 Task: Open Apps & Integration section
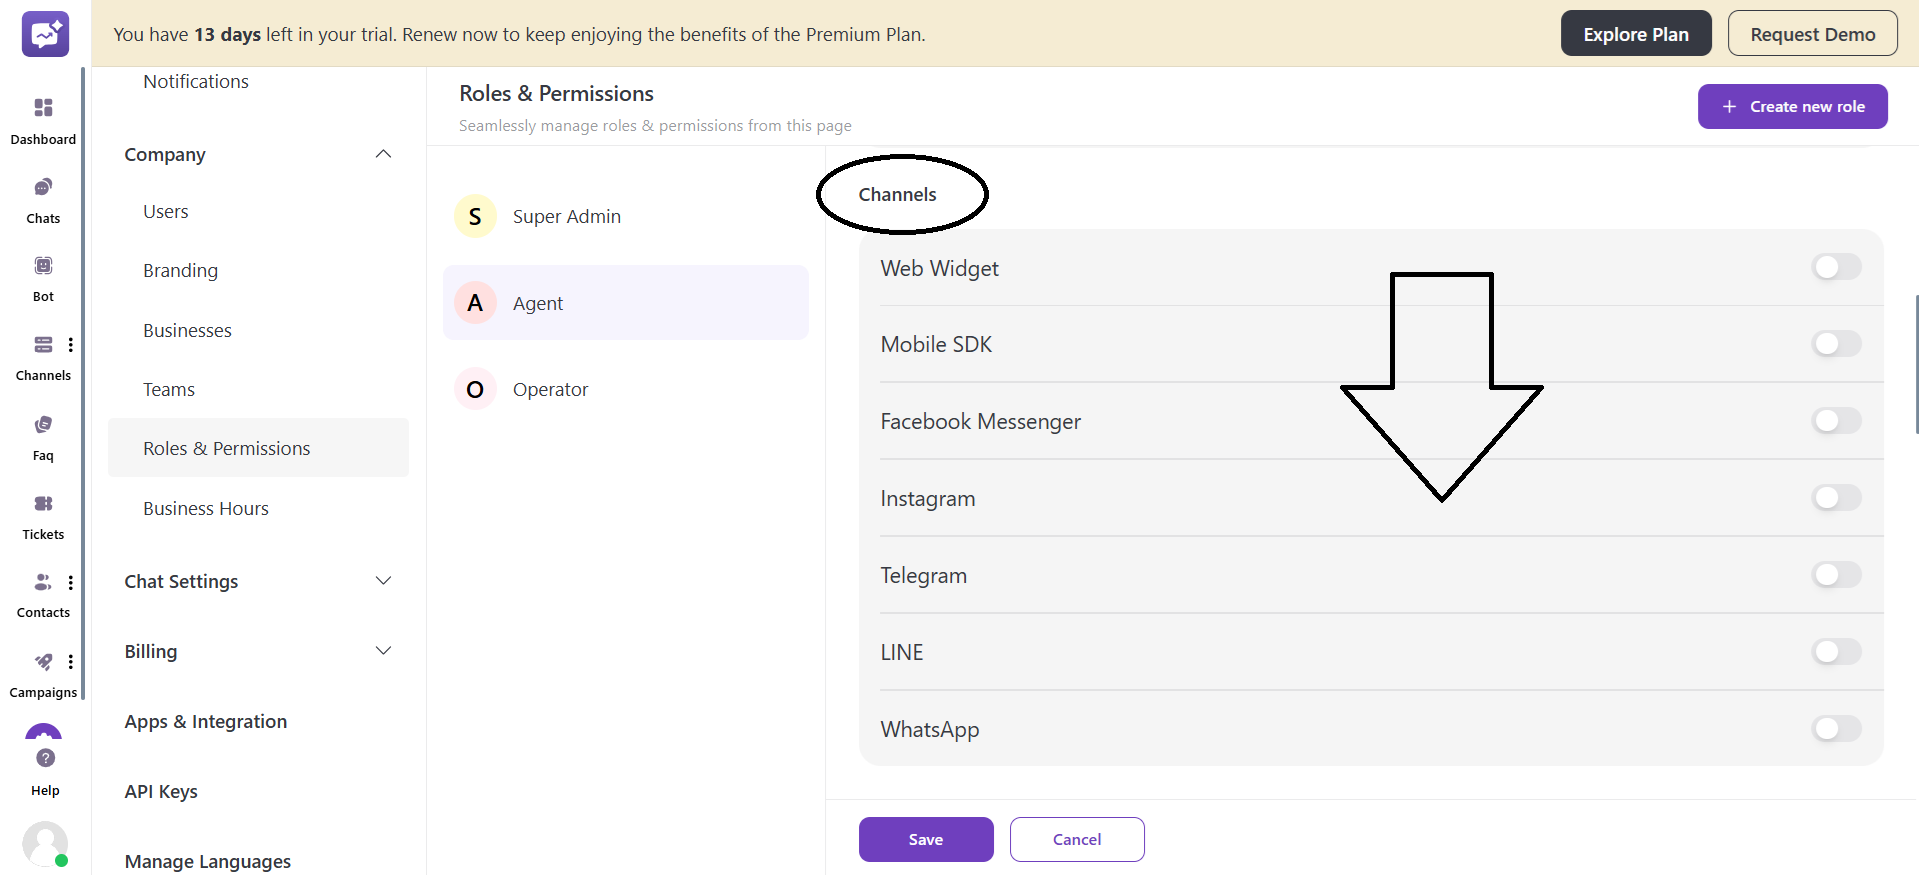click(206, 721)
